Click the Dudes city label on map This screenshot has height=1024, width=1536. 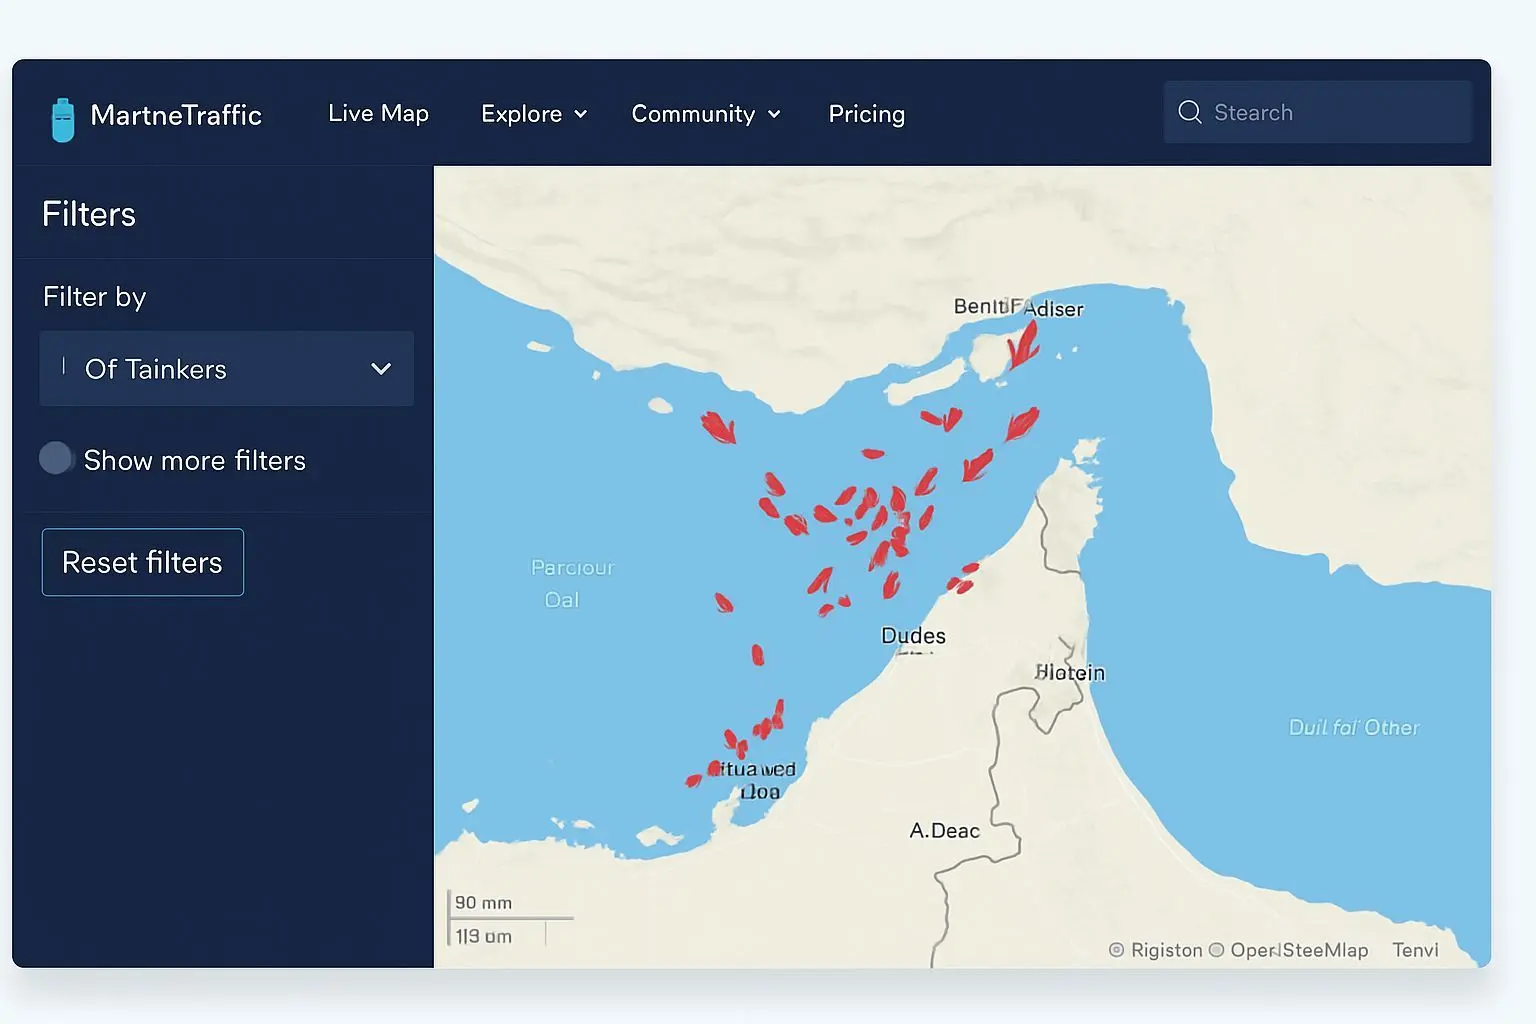click(912, 636)
